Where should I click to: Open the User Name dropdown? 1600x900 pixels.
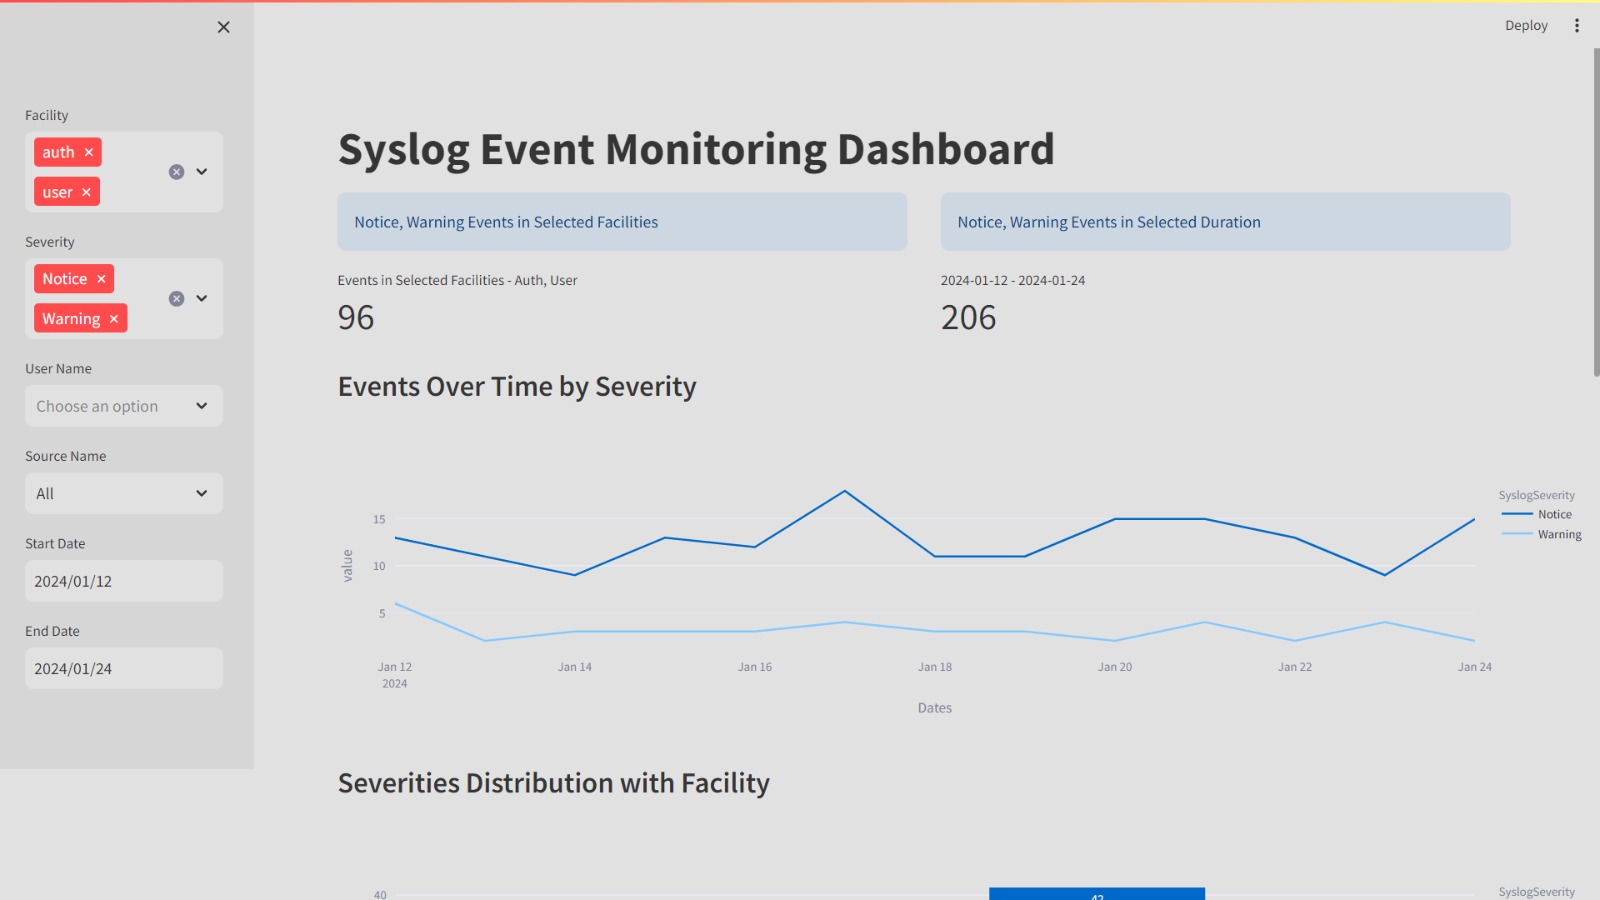(x=123, y=406)
